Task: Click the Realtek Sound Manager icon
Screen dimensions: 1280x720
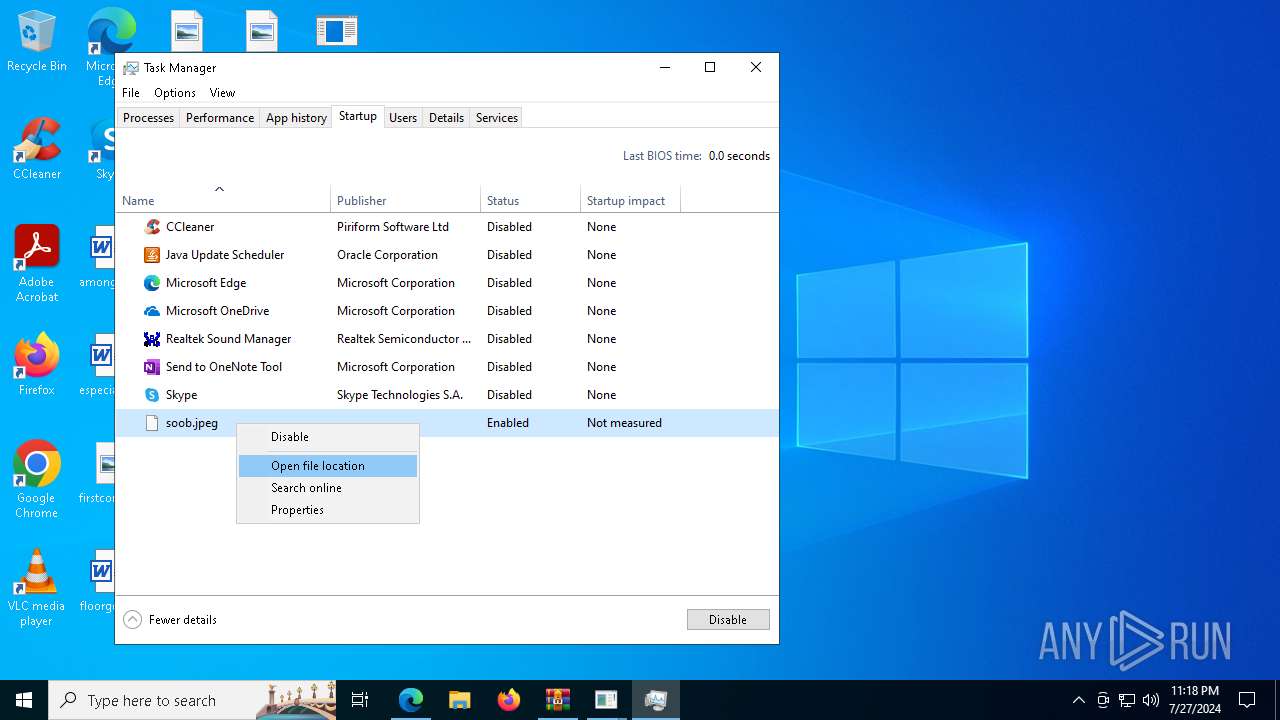Action: pos(152,339)
